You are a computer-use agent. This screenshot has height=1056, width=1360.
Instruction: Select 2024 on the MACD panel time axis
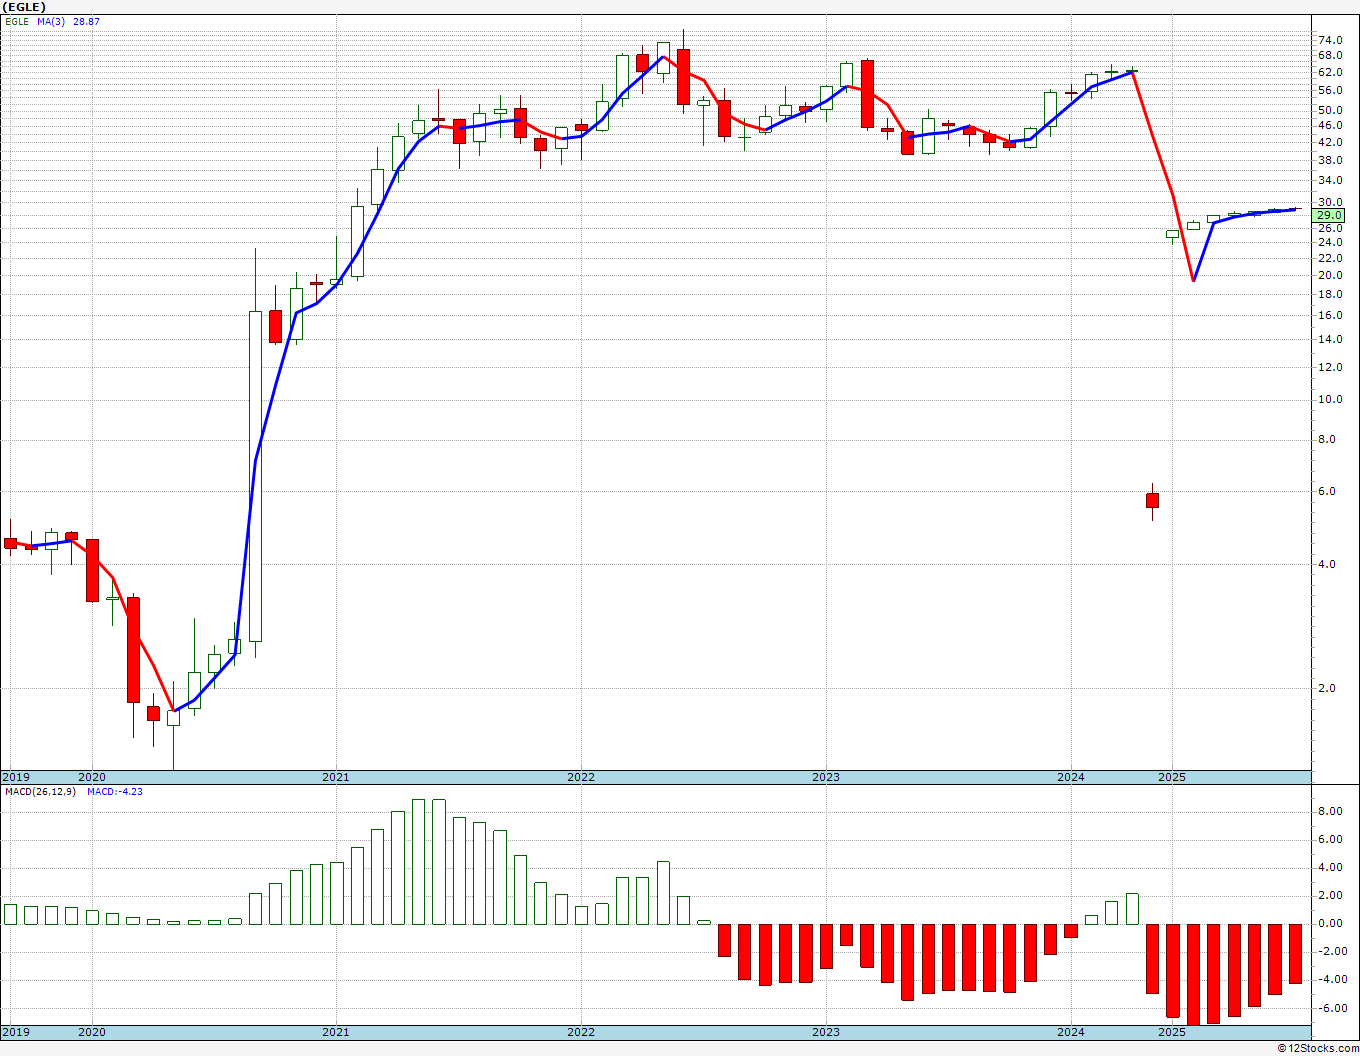1071,1032
